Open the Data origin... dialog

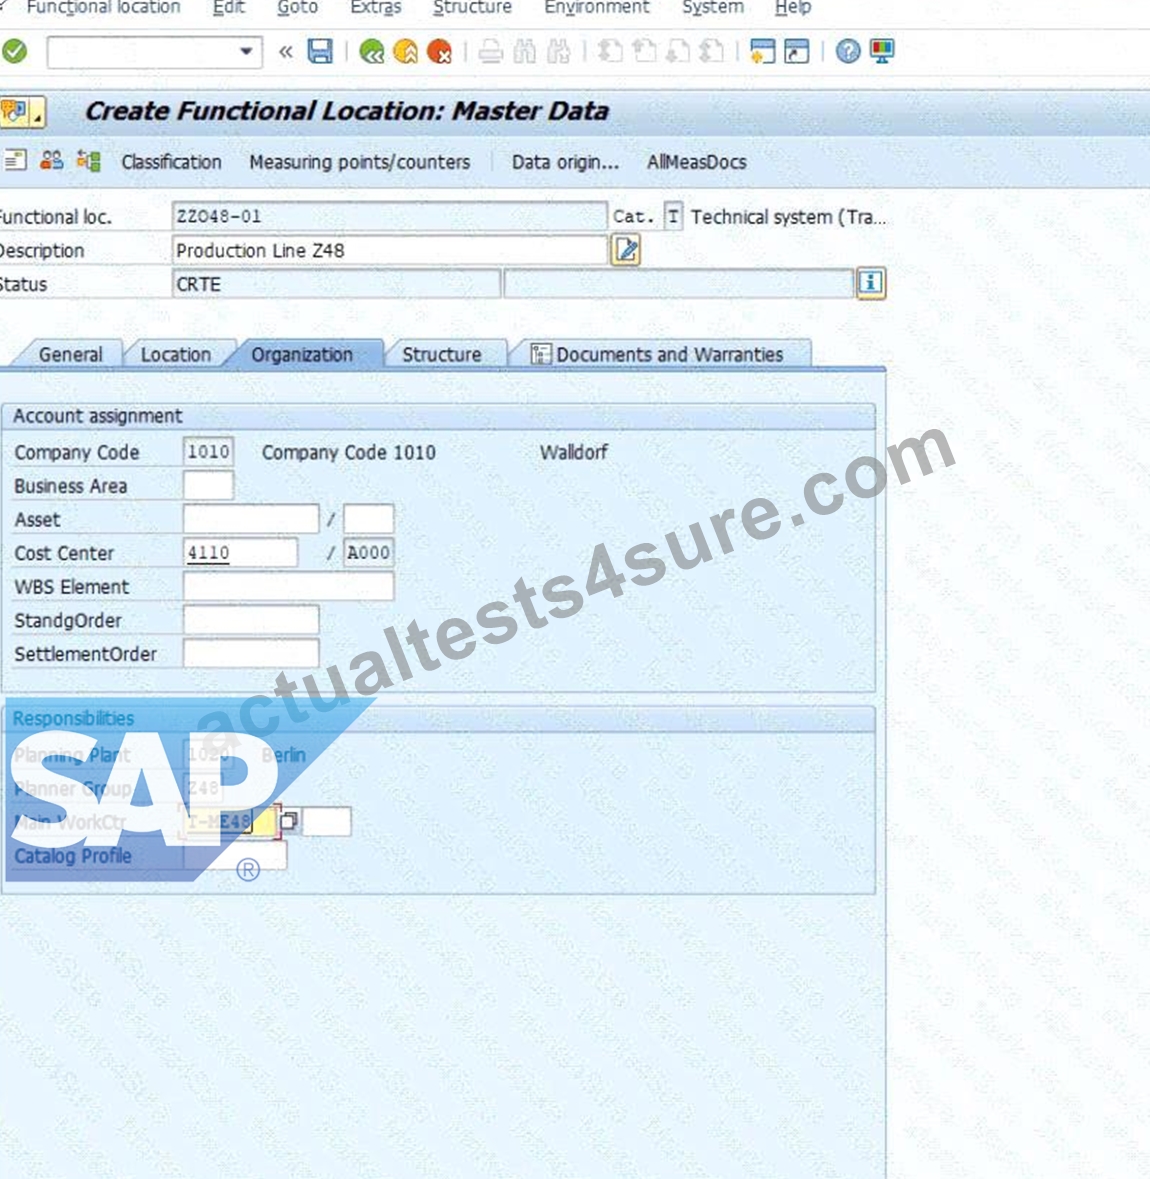(565, 162)
